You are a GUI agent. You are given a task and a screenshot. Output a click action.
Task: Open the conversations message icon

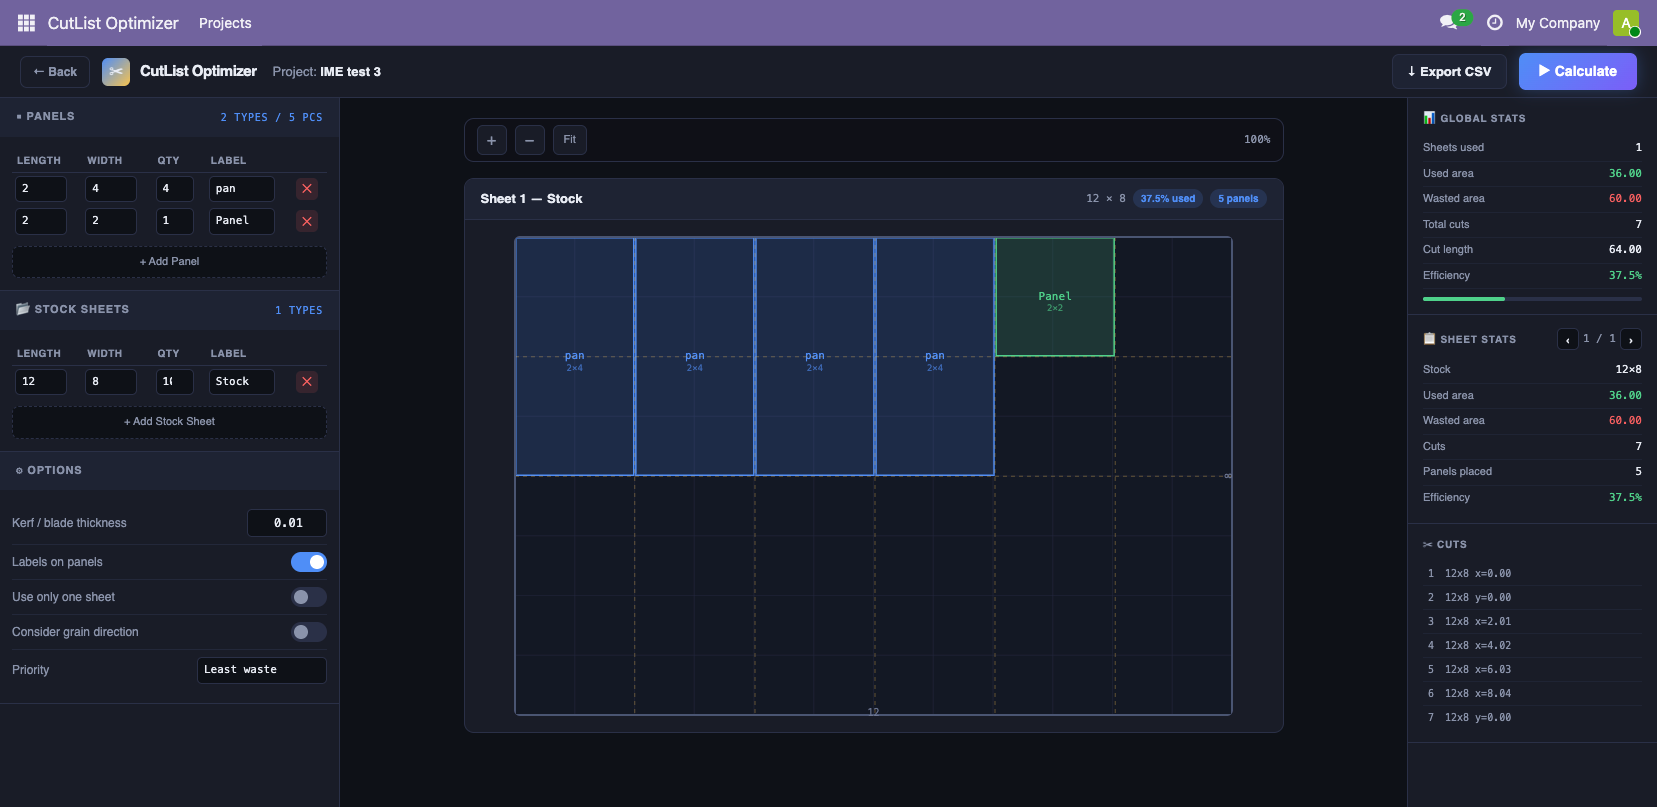point(1448,22)
